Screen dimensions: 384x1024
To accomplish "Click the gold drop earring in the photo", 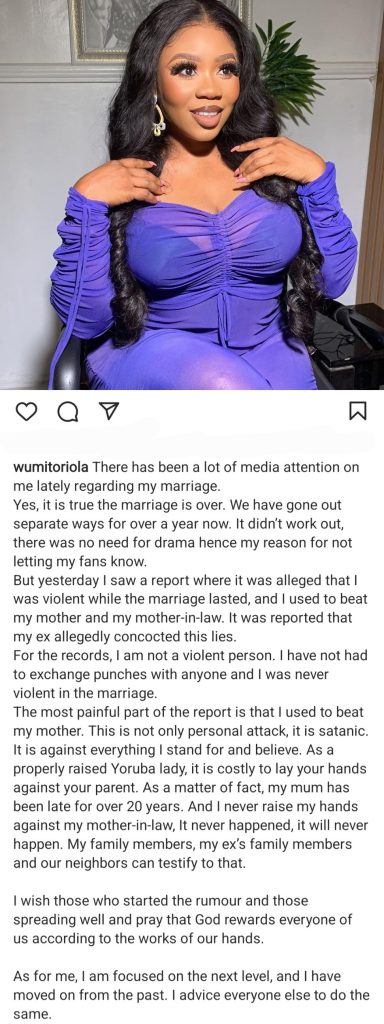I will click(158, 116).
